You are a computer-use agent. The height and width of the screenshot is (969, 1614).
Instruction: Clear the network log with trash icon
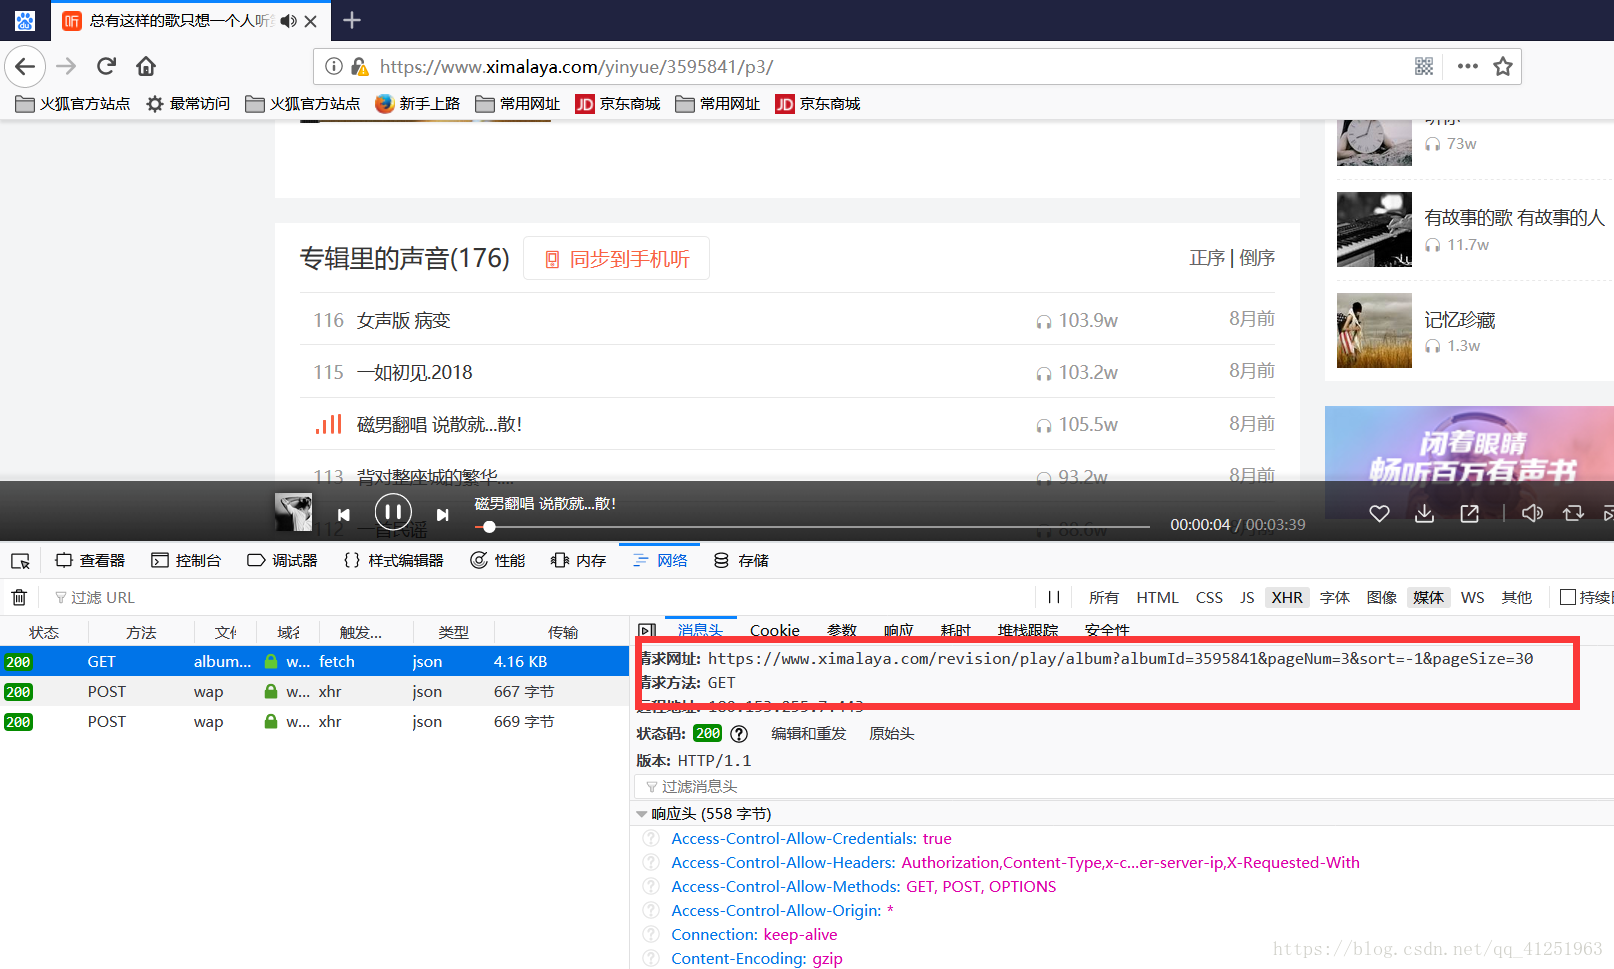tap(19, 597)
